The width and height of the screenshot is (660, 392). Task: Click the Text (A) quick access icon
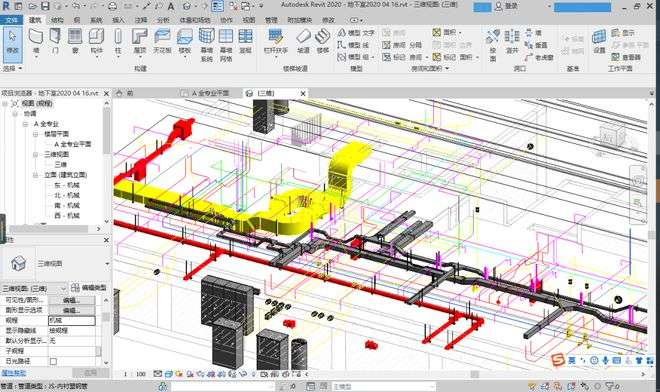coord(170,6)
